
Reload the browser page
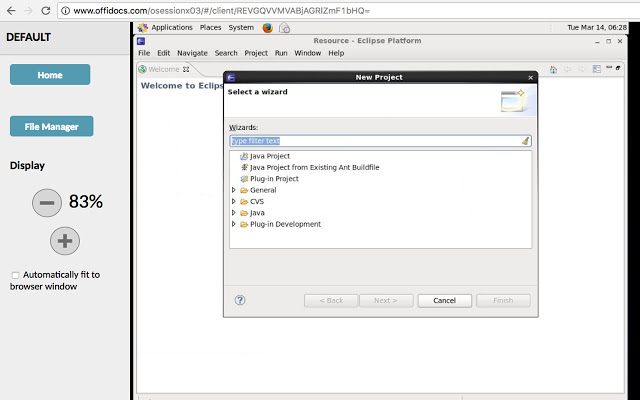pos(46,11)
